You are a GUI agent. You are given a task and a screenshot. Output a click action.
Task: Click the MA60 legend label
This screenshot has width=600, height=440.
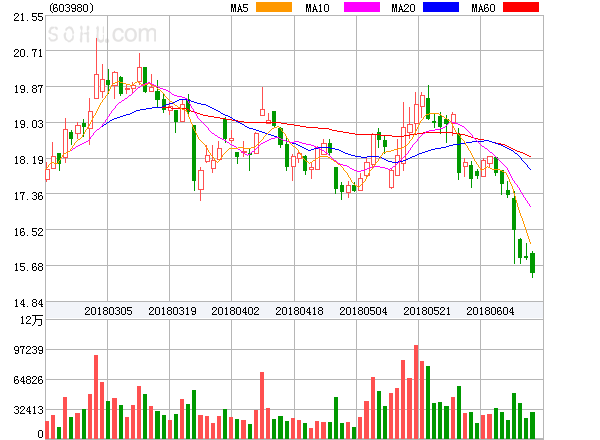coord(483,8)
